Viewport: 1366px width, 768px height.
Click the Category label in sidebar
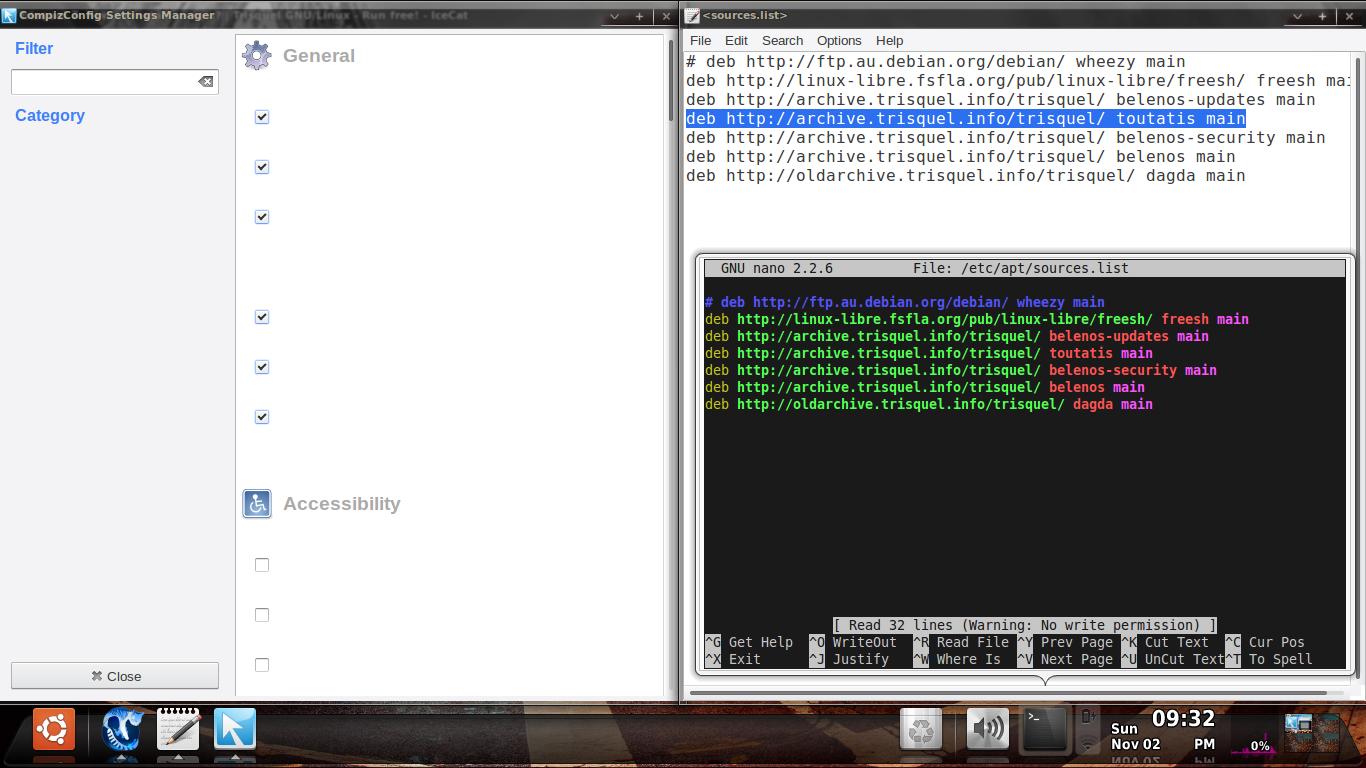coord(50,116)
